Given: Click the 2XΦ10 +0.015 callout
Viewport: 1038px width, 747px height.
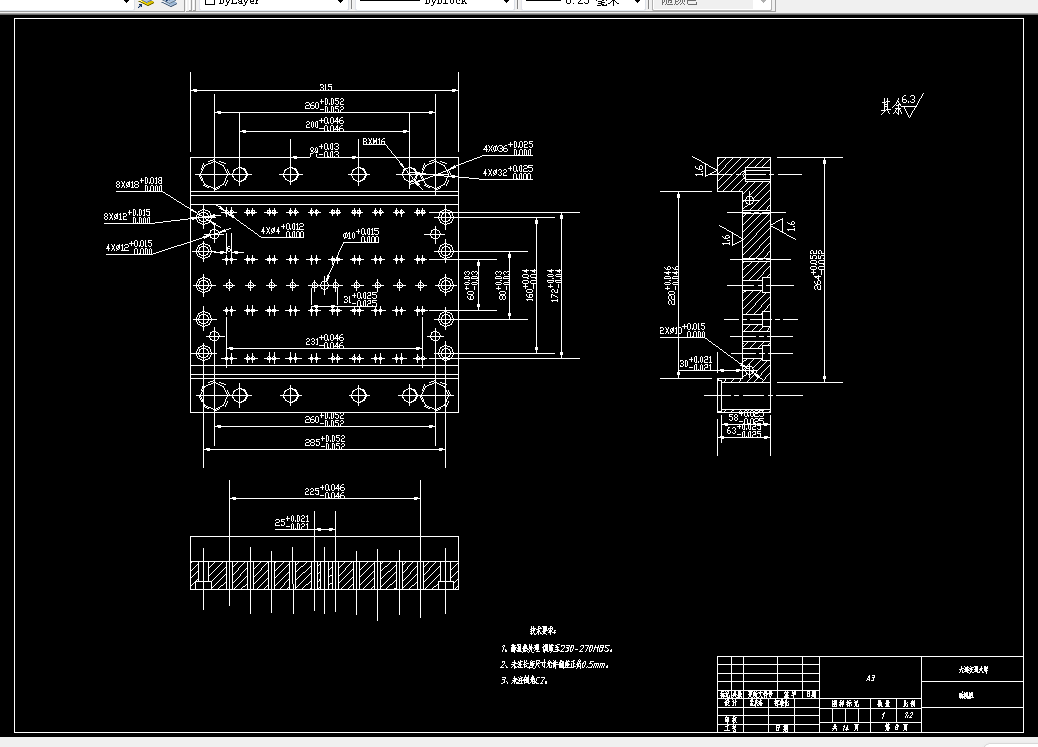Looking at the screenshot, I should coord(683,330).
